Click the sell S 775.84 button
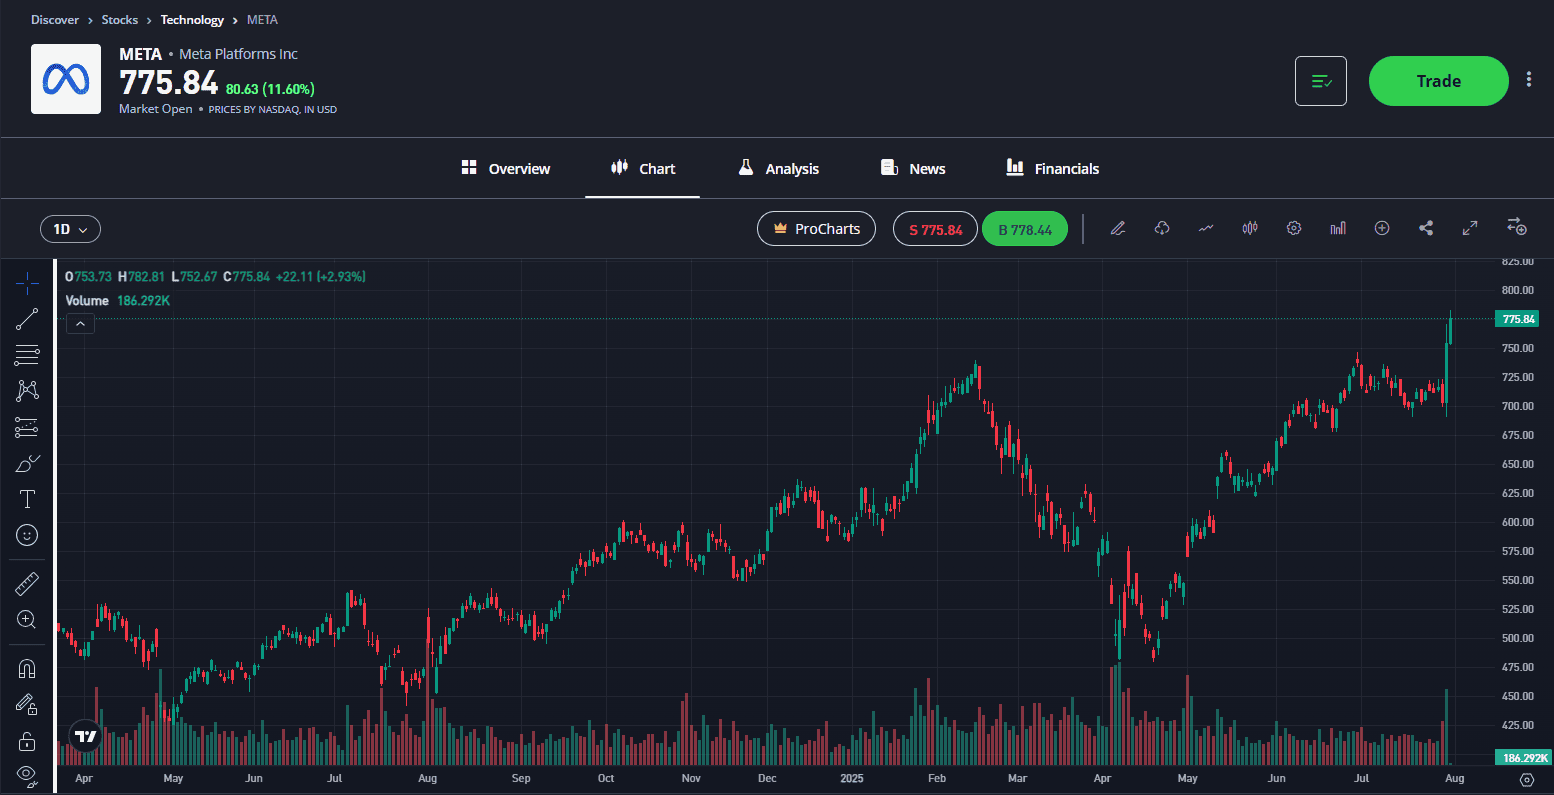 [x=935, y=229]
